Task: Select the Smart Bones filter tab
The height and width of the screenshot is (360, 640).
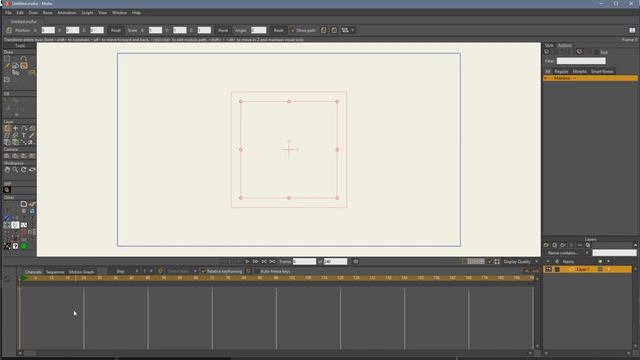Action: 602,71
